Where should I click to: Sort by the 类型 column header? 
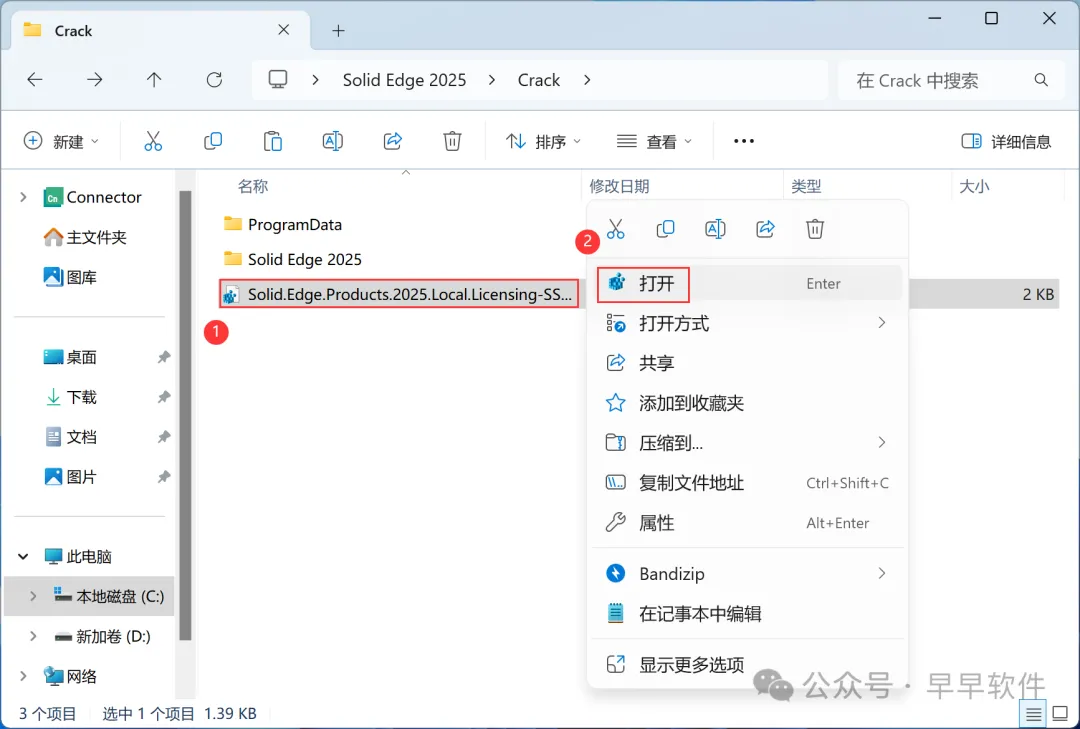tap(807, 186)
